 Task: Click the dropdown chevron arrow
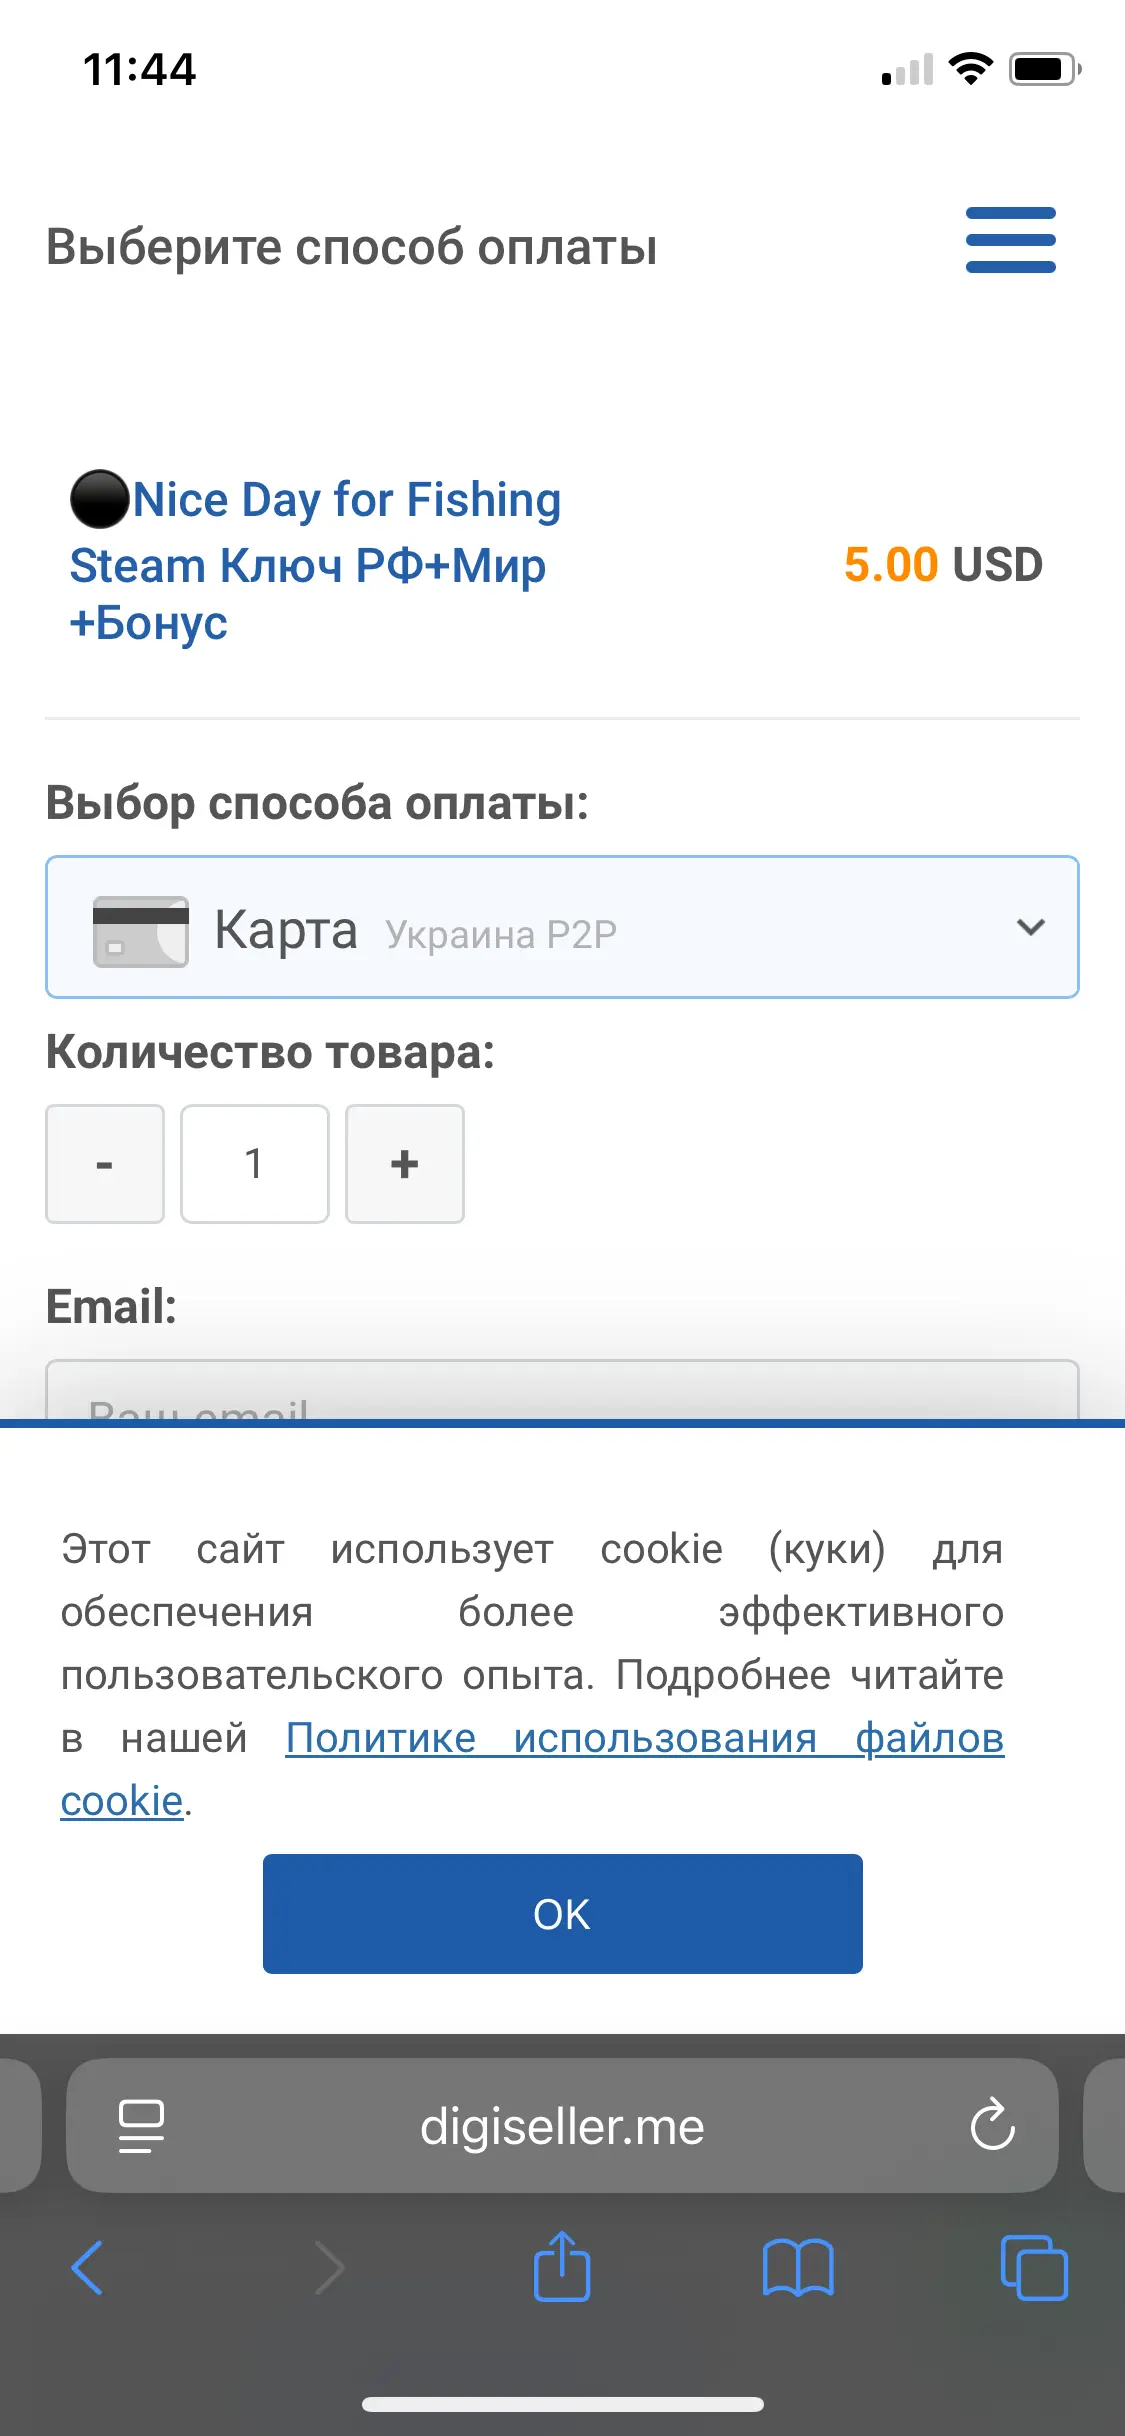pos(1030,927)
